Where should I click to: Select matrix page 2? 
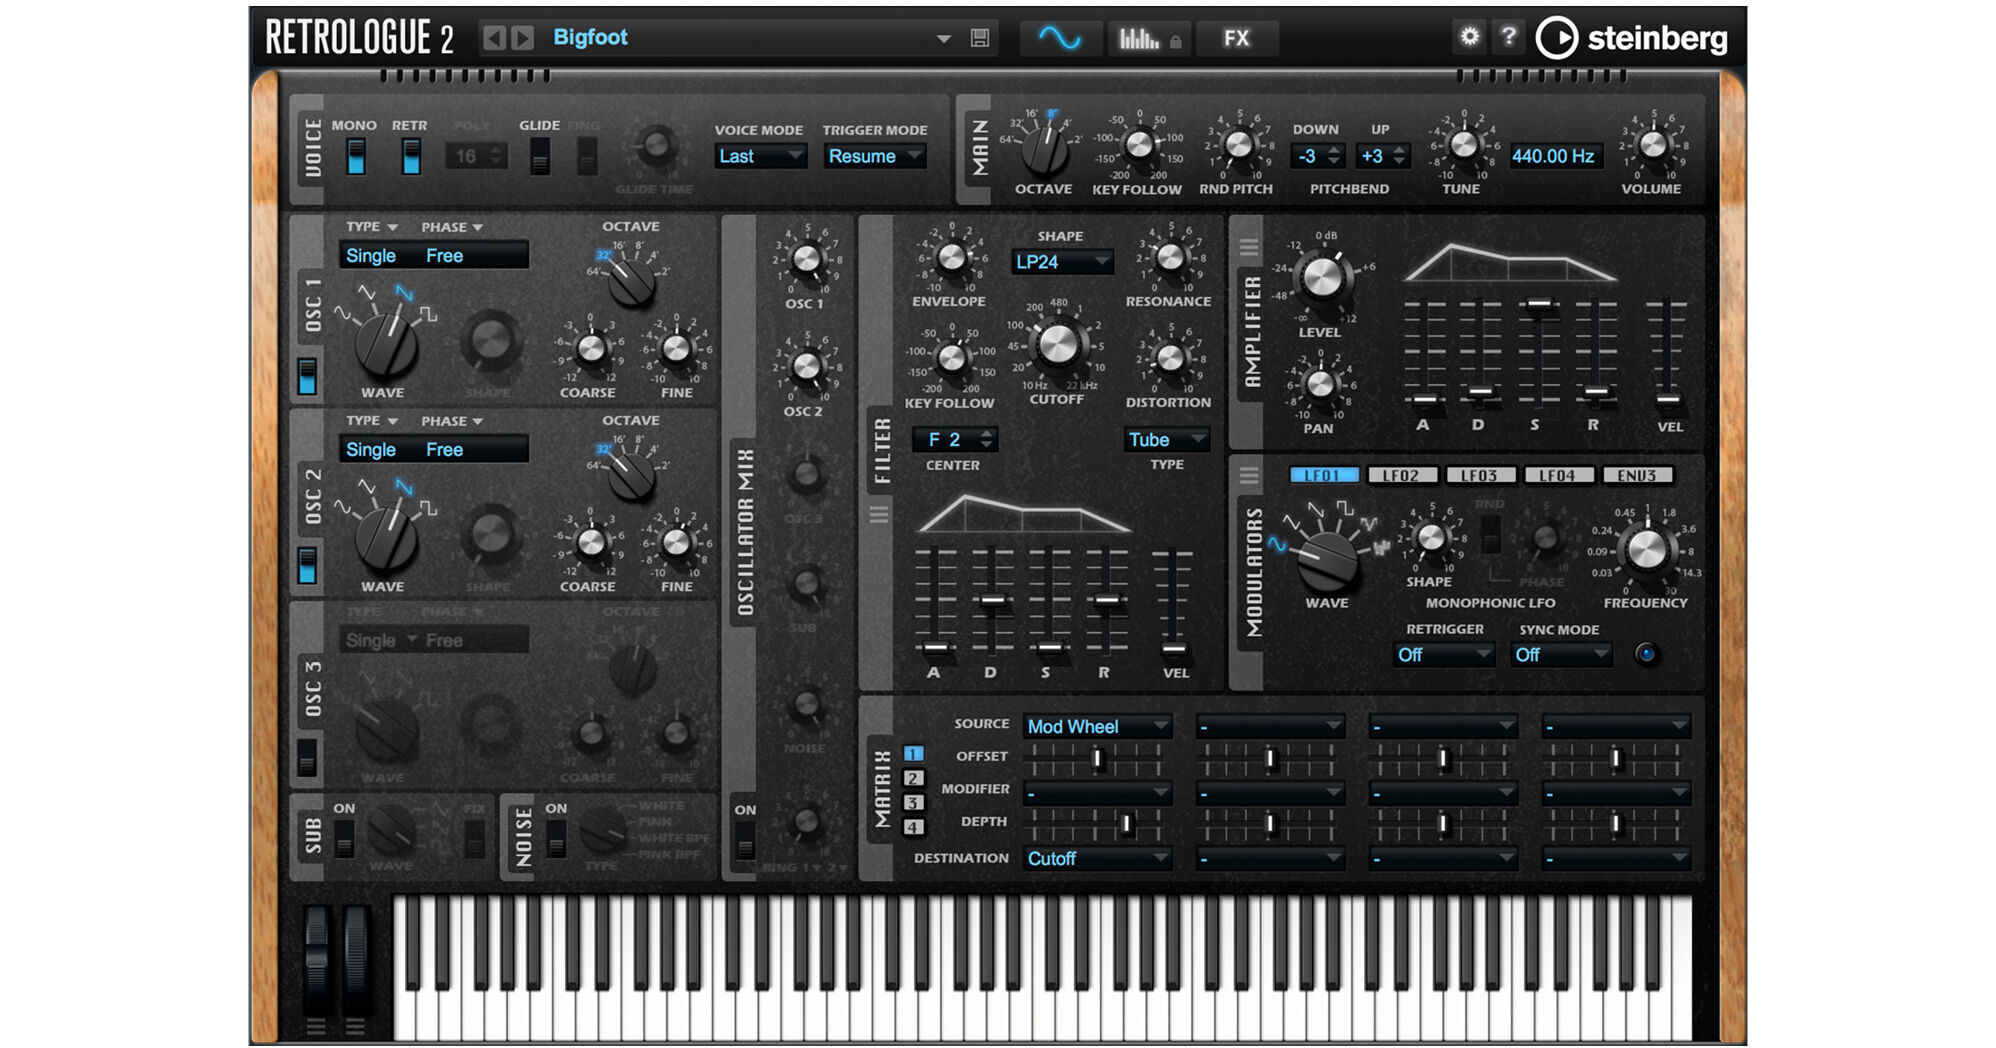pyautogui.click(x=913, y=778)
